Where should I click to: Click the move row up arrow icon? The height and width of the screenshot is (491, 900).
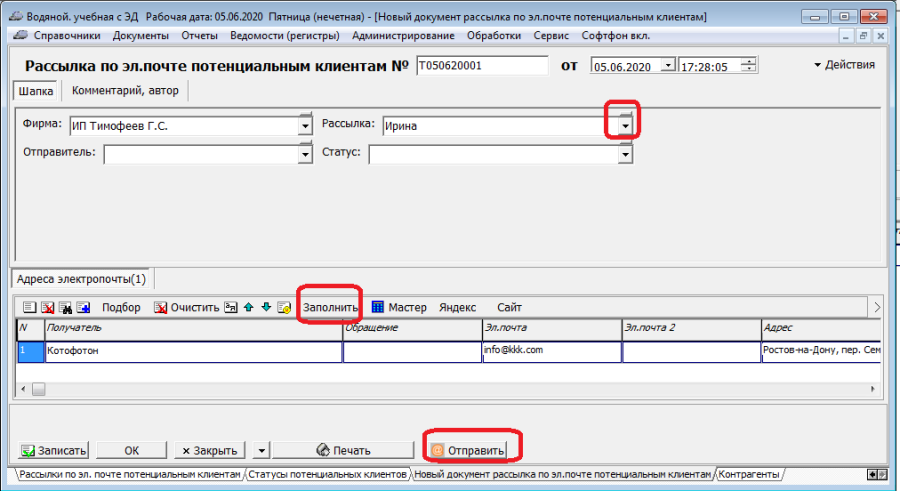248,308
